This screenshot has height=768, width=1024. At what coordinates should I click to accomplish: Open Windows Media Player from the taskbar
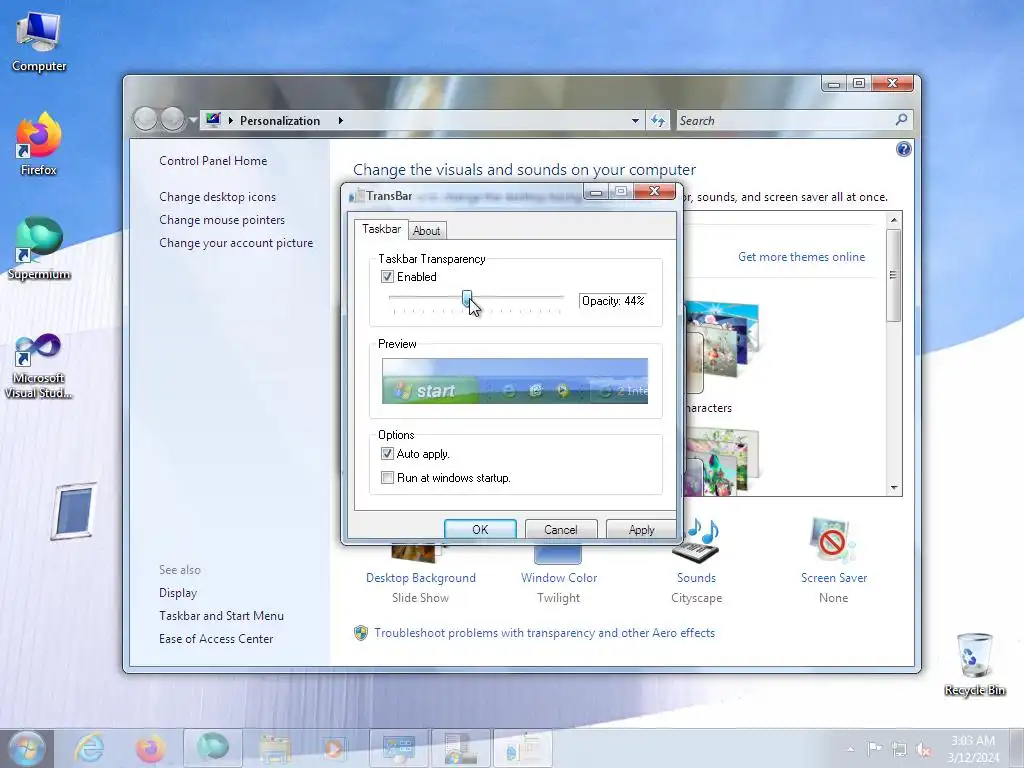335,748
